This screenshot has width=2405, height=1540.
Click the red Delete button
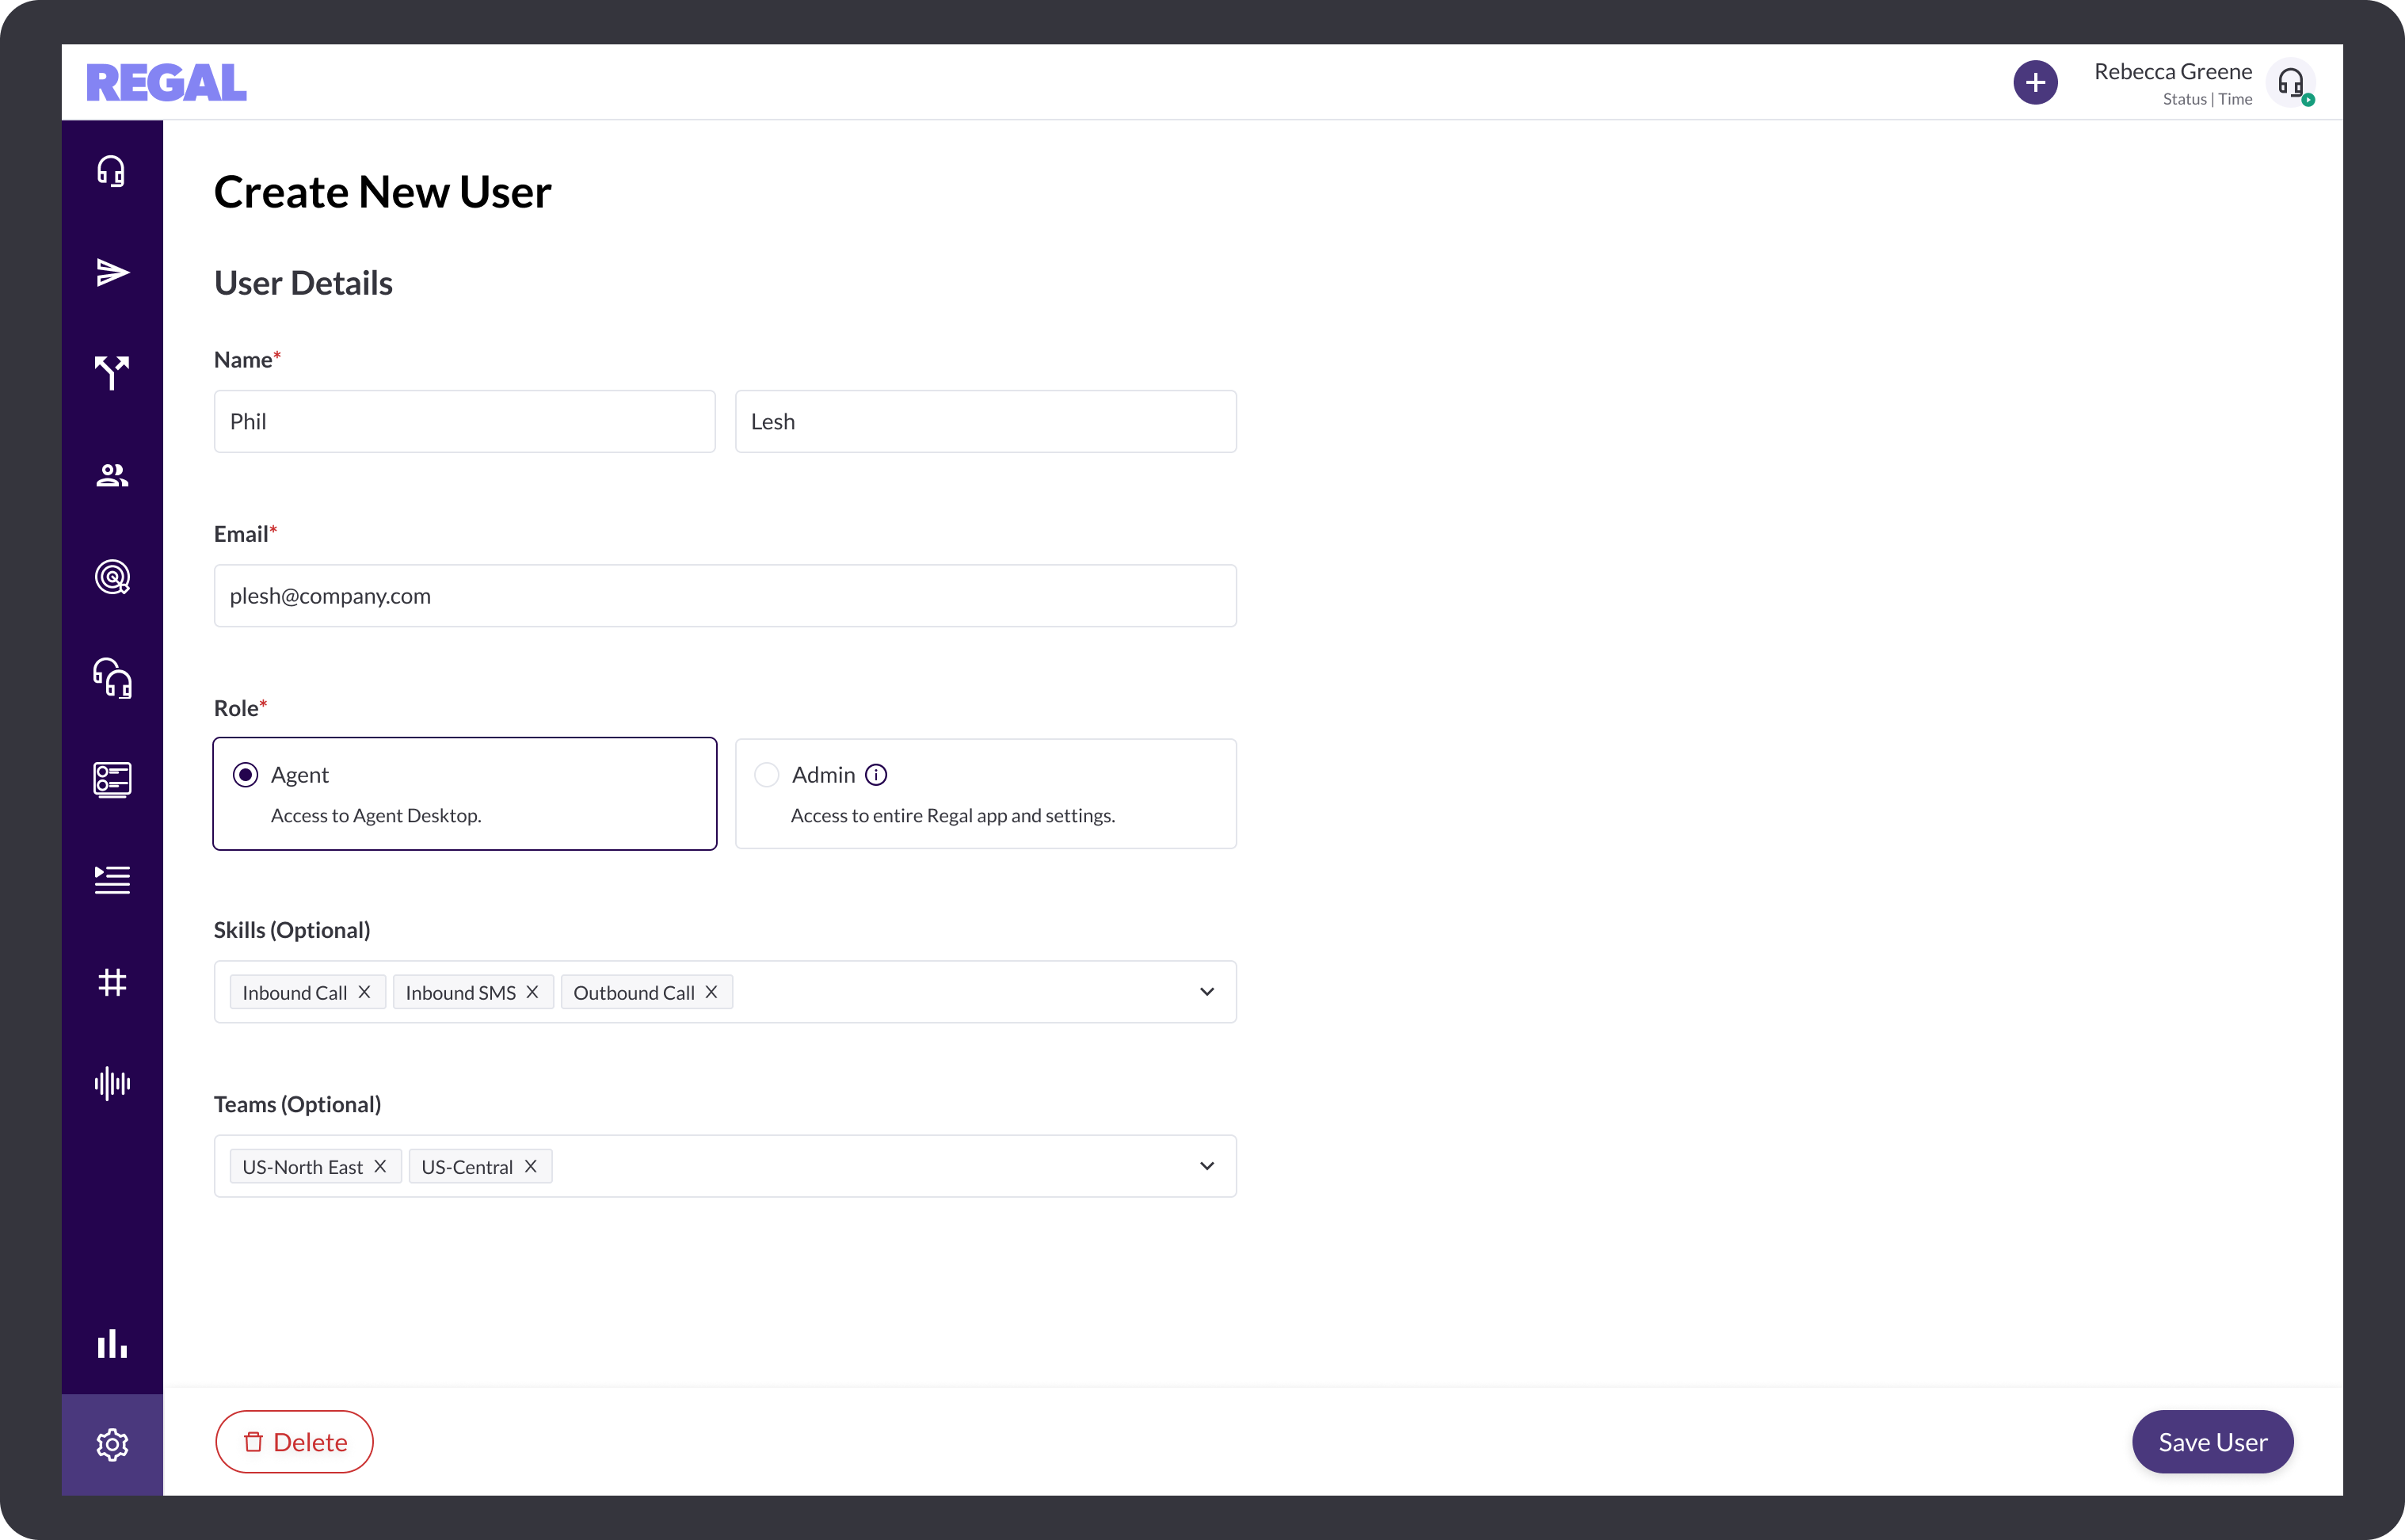point(294,1442)
